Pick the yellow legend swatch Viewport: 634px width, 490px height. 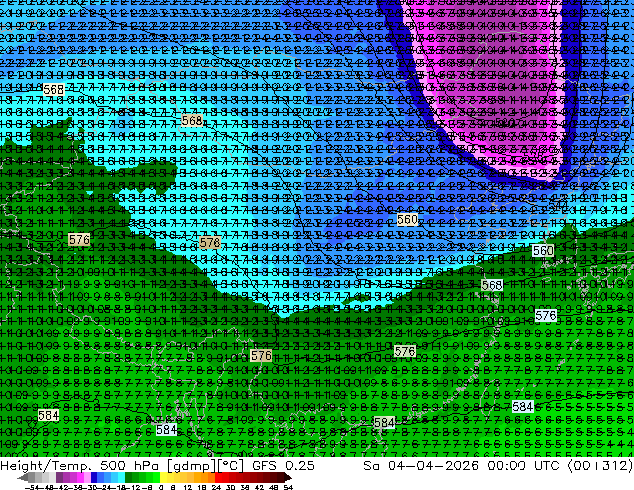pyautogui.click(x=163, y=477)
